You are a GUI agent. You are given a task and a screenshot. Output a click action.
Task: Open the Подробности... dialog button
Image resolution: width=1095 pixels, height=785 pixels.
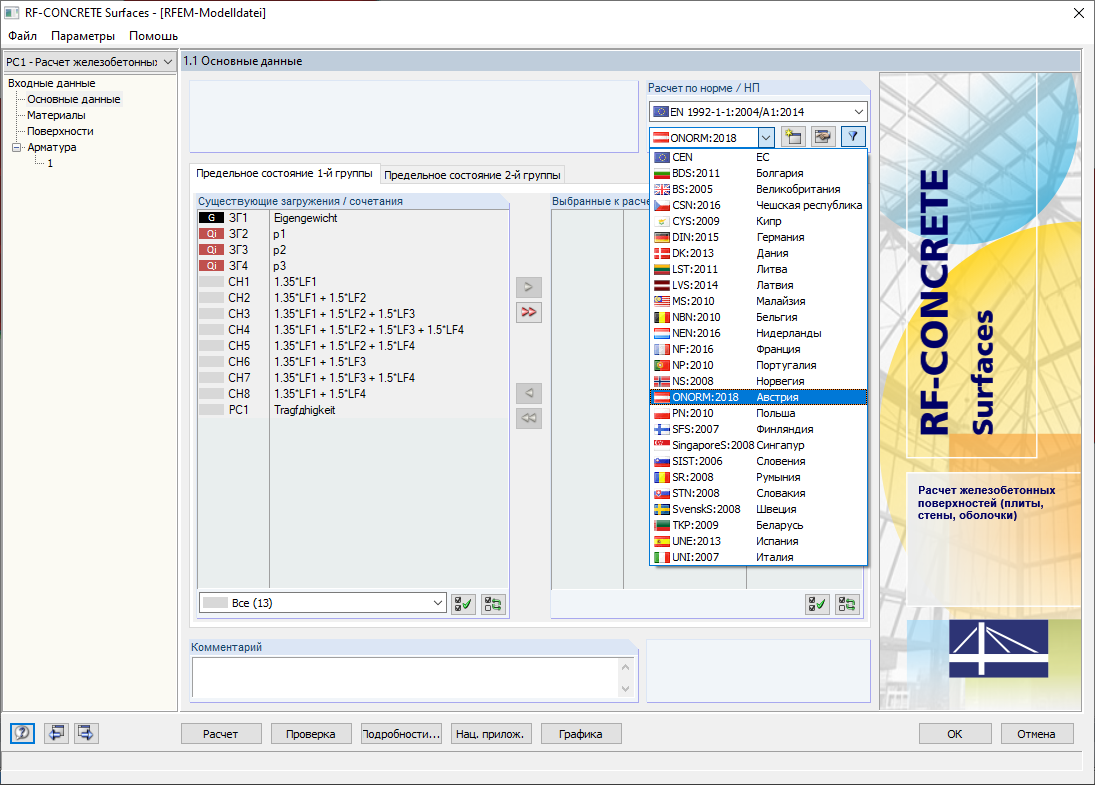click(x=401, y=734)
